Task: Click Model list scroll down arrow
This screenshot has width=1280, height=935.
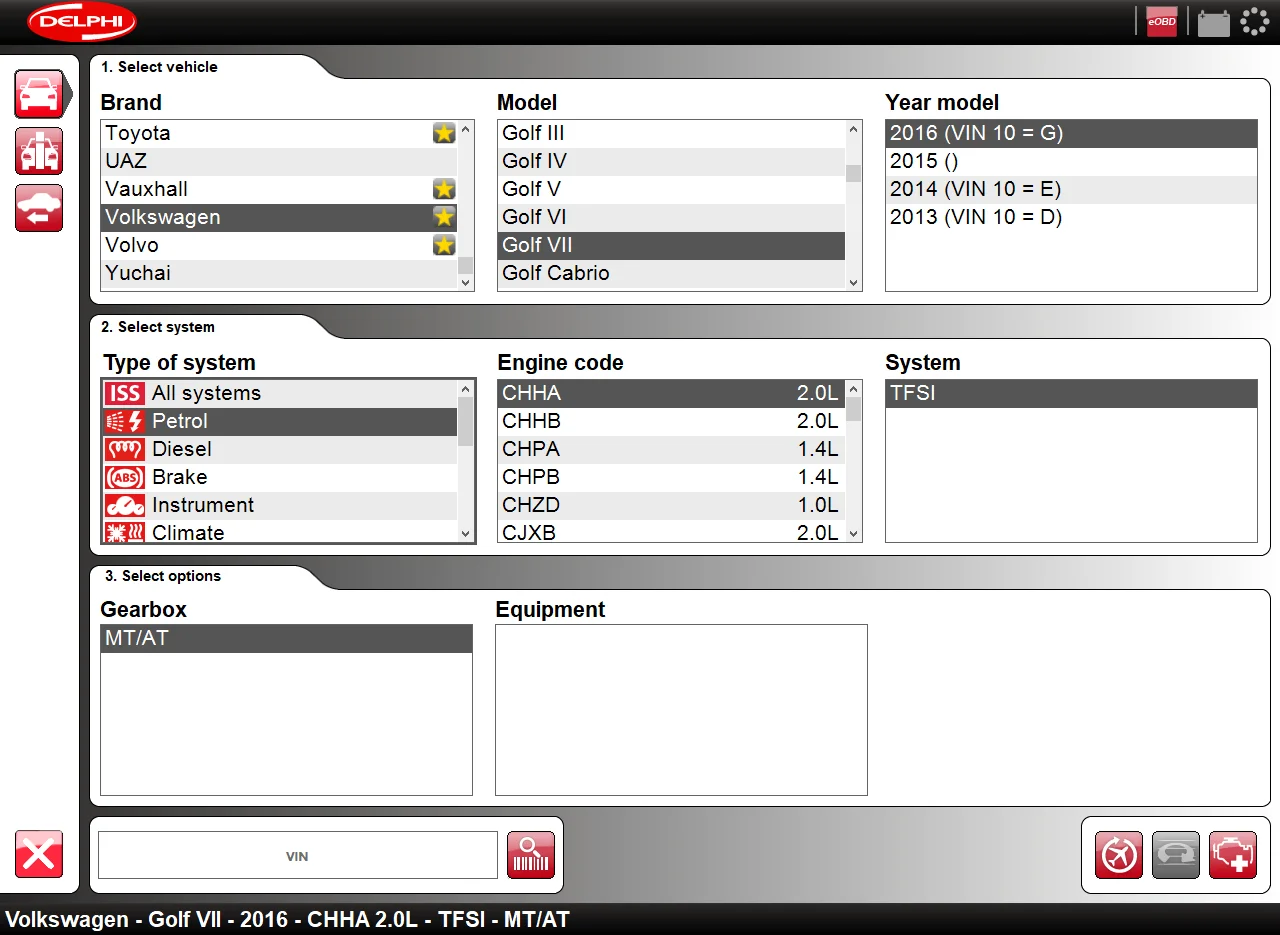Action: [853, 282]
